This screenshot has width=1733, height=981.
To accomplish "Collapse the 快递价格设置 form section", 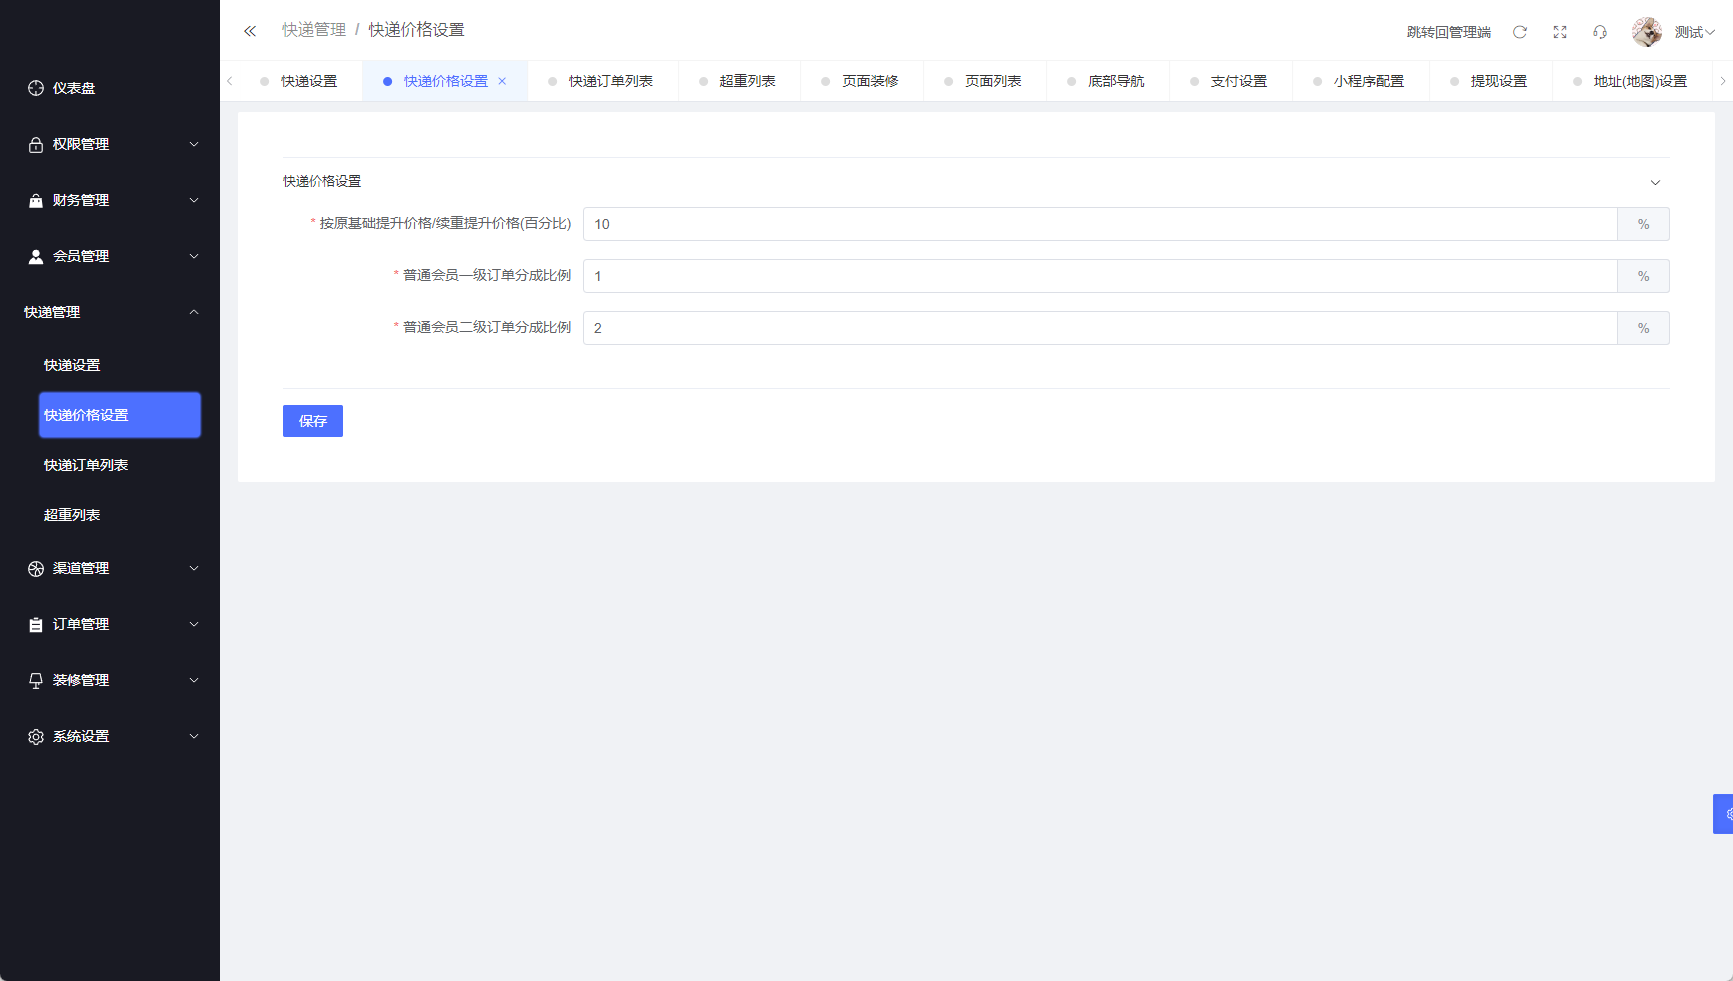I will click(1655, 182).
